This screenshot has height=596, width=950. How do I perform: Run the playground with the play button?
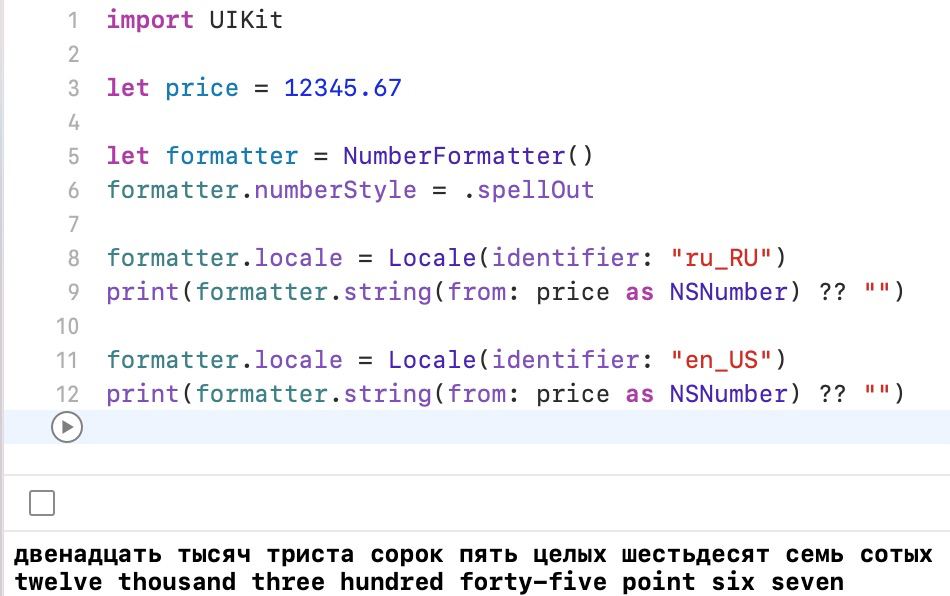67,427
